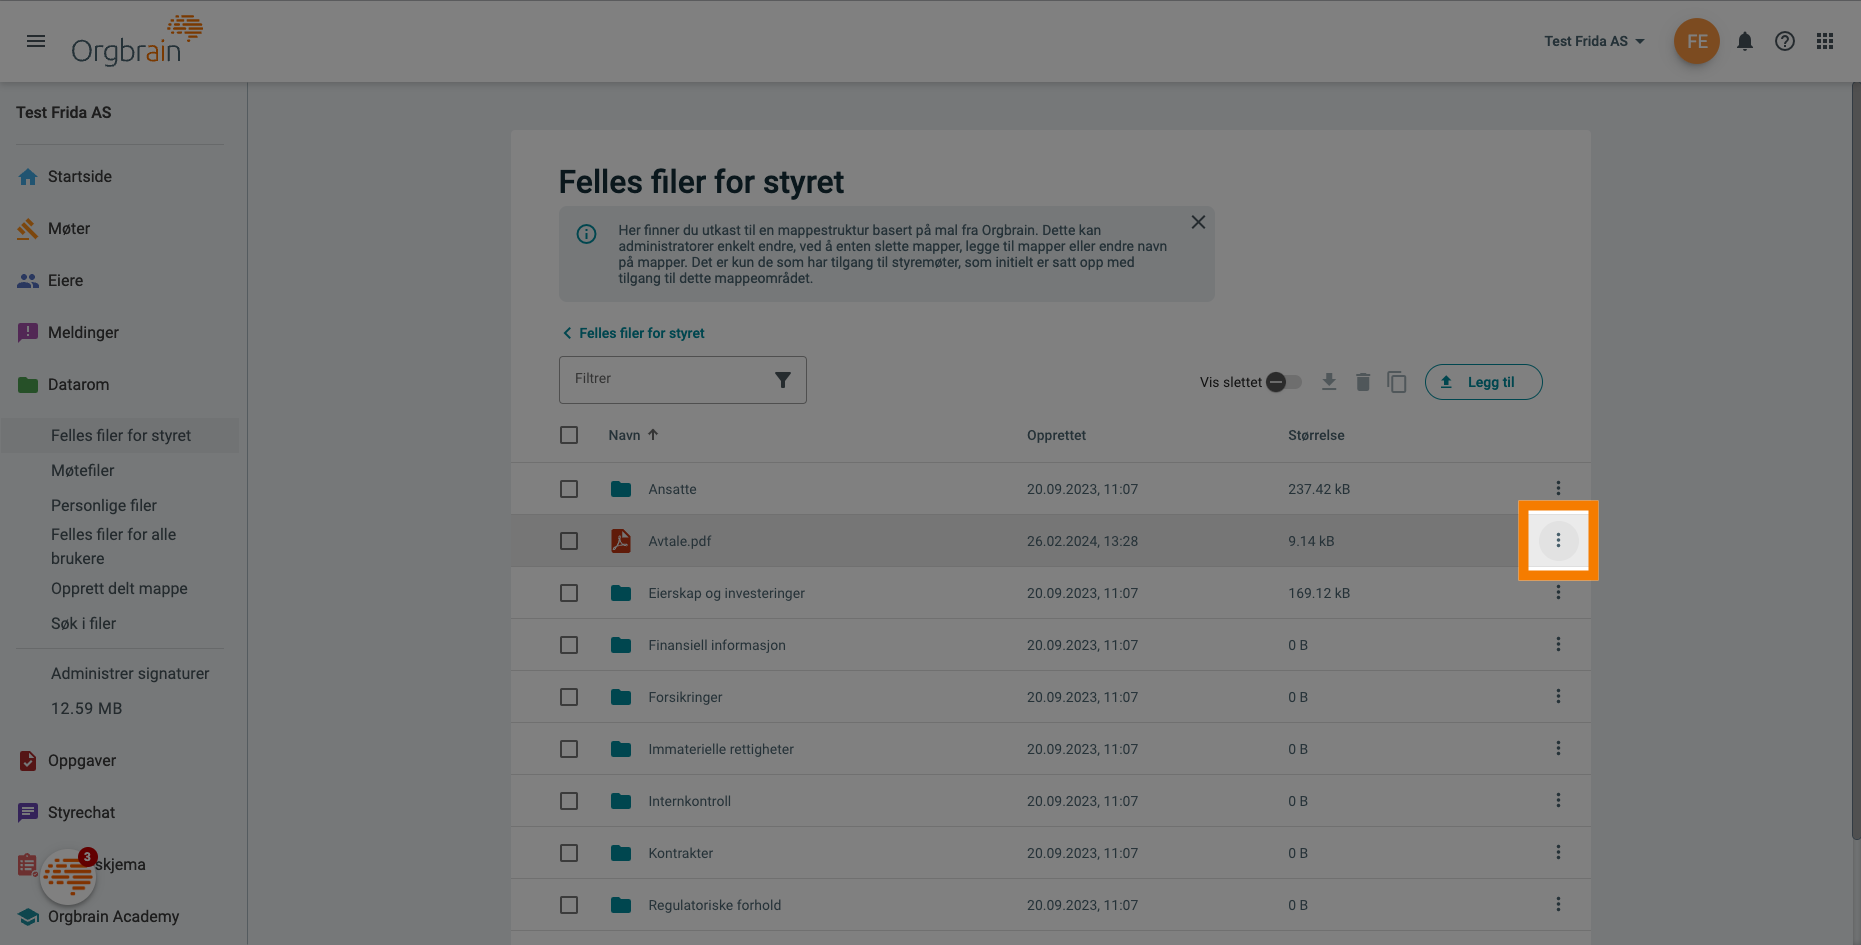Click the Orgbrain logo

click(137, 41)
